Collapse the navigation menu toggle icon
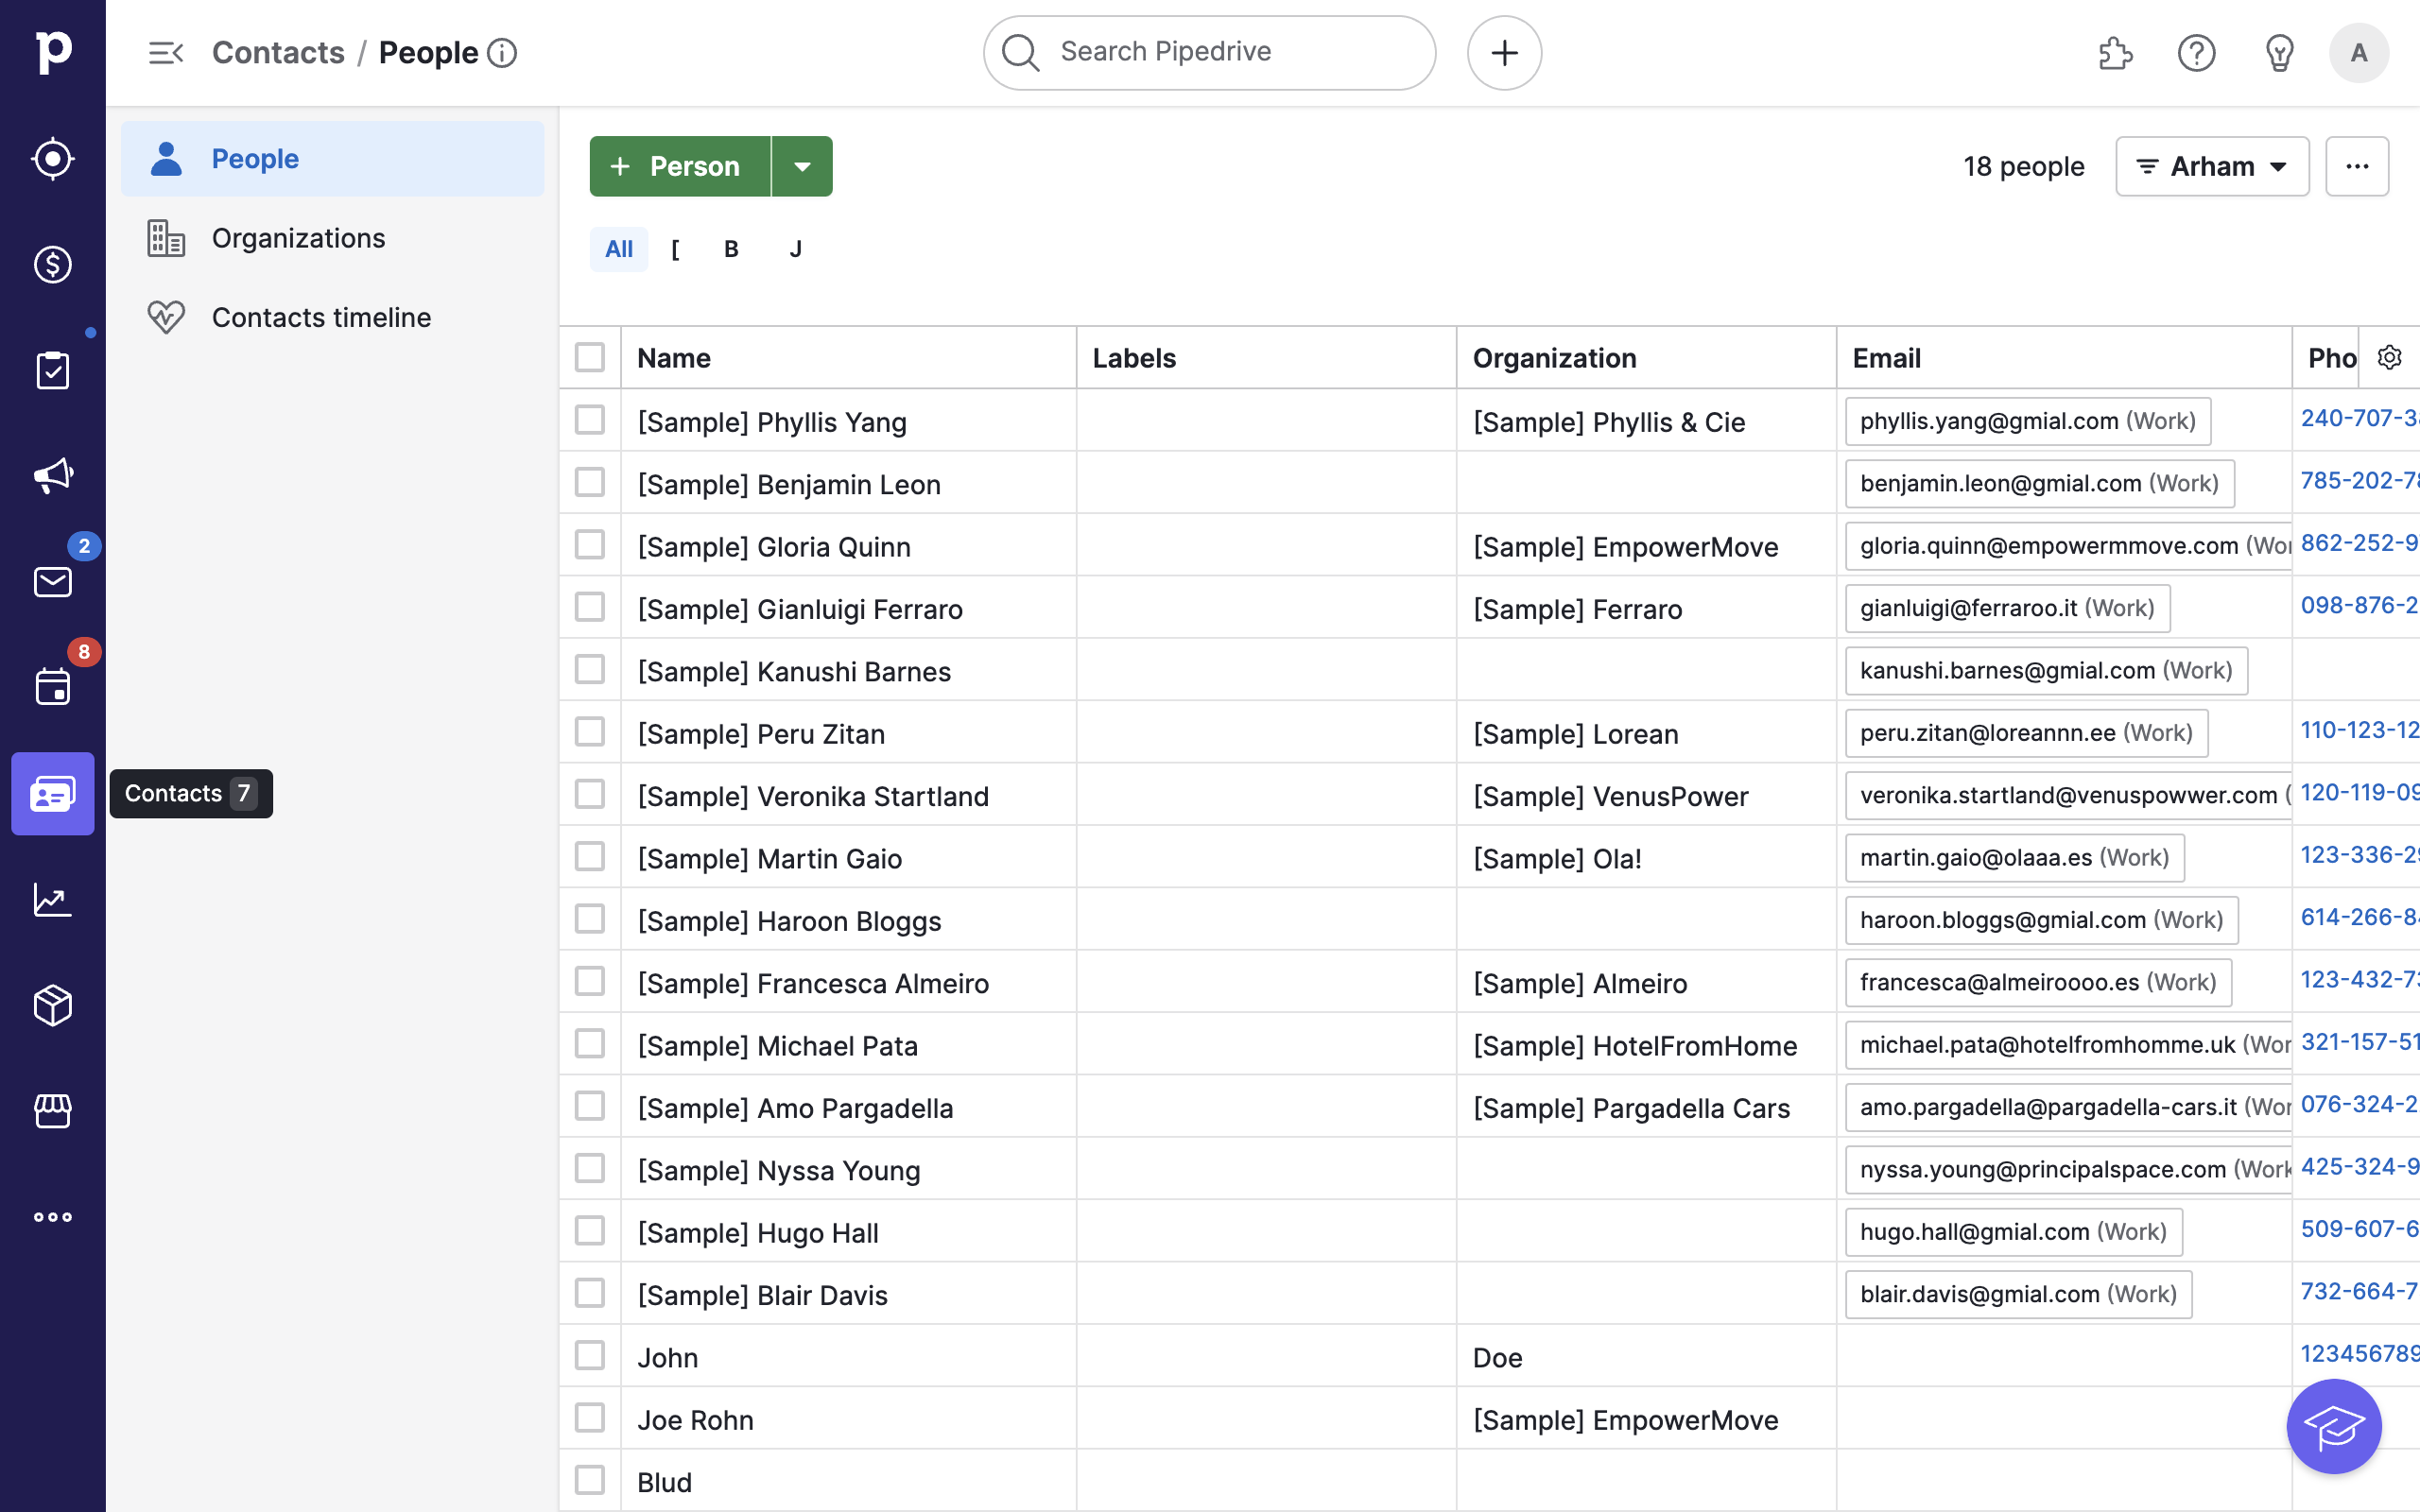Image resolution: width=2420 pixels, height=1512 pixels. [x=166, y=53]
